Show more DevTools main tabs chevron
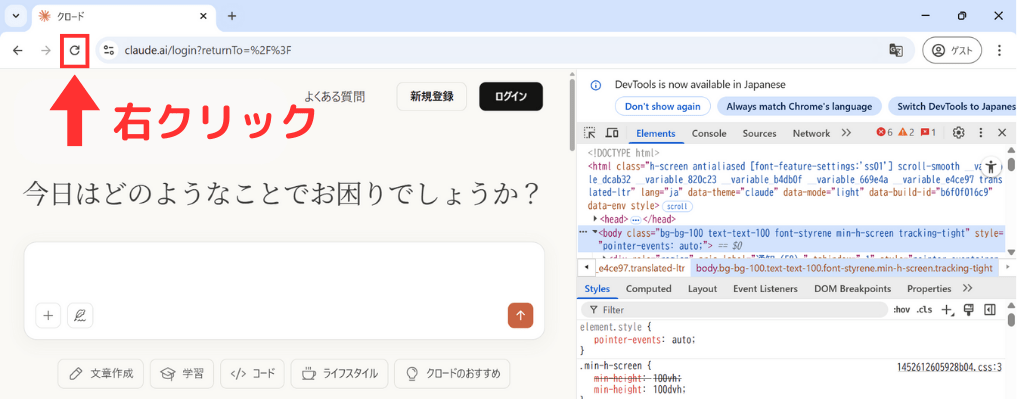The height and width of the screenshot is (399, 1017). [x=846, y=133]
